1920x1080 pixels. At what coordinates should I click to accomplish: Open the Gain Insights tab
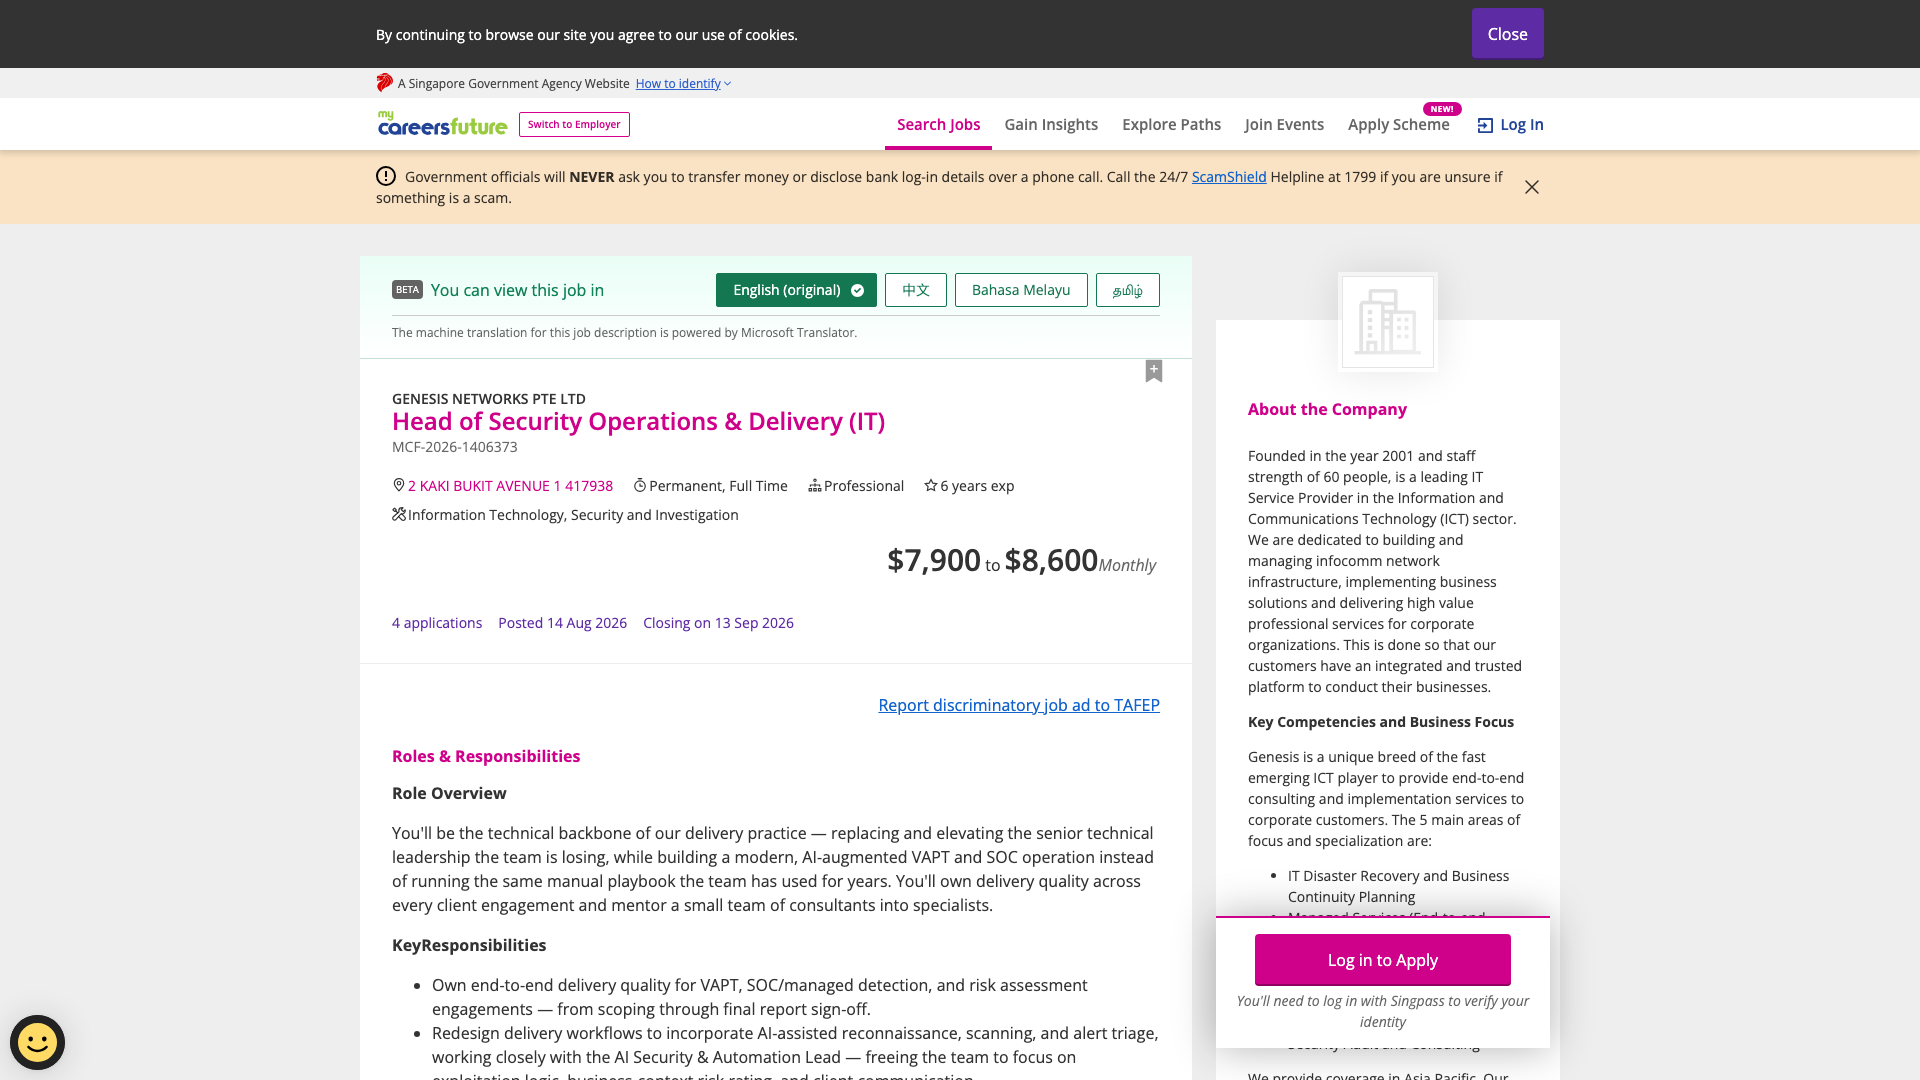click(1051, 125)
